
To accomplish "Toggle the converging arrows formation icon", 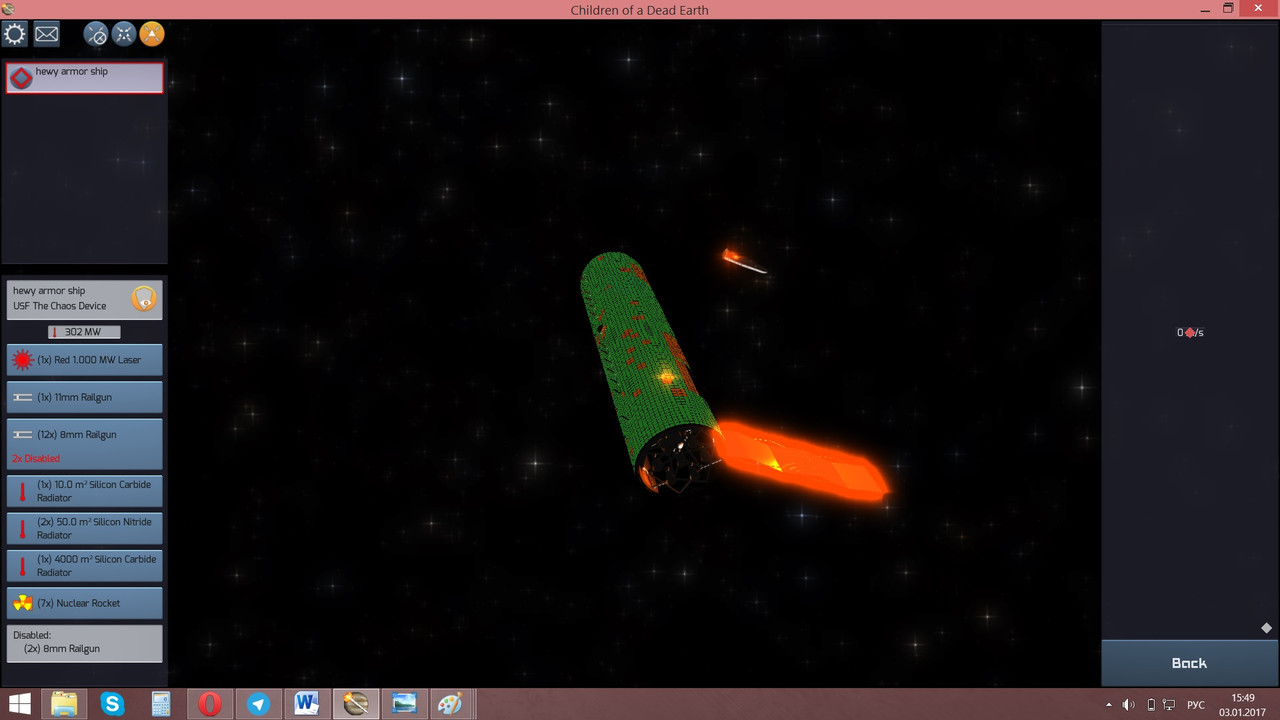I will point(124,35).
